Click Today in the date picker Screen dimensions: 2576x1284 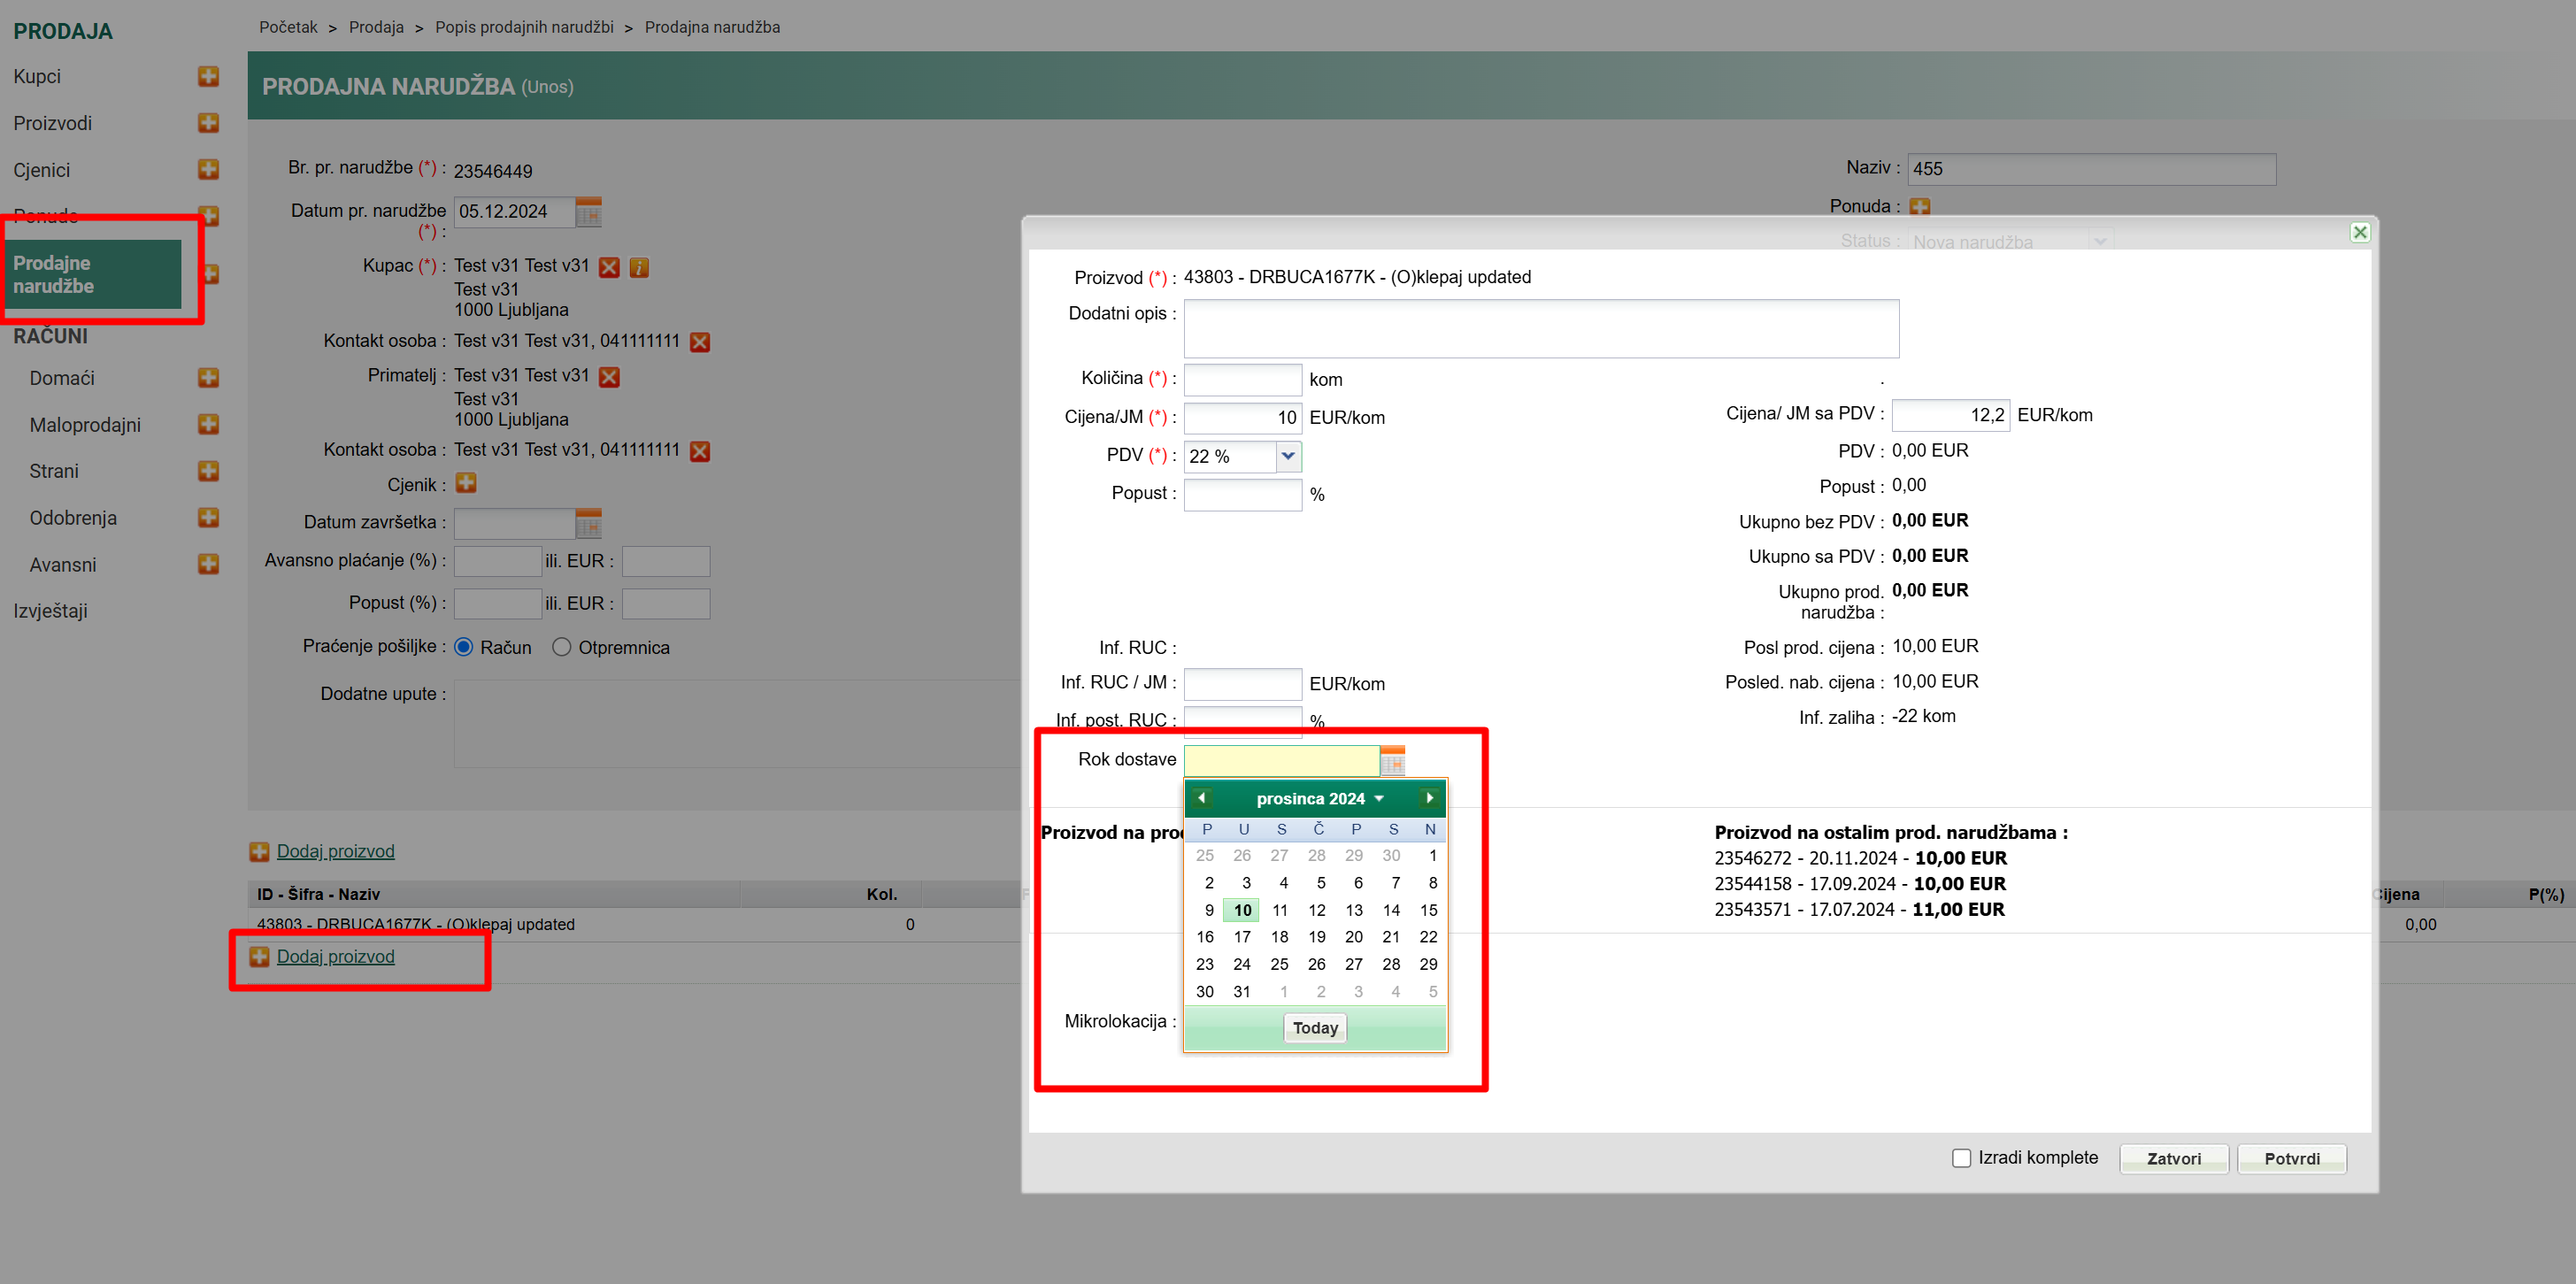[1314, 1028]
